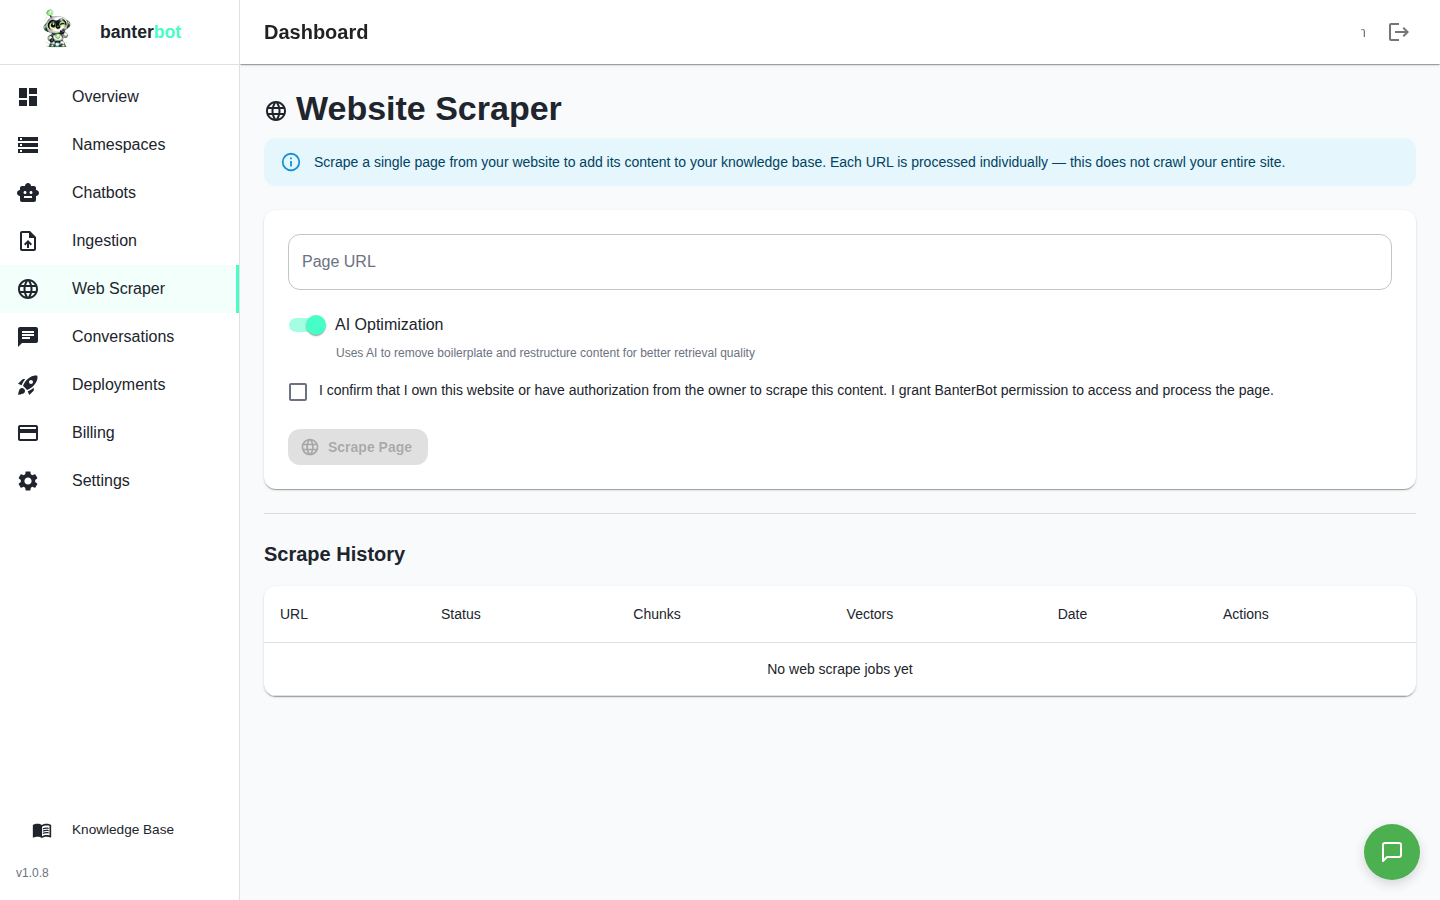Screen dimensions: 1440x900
Task: Open Conversations from sidebar
Action: [x=119, y=337]
